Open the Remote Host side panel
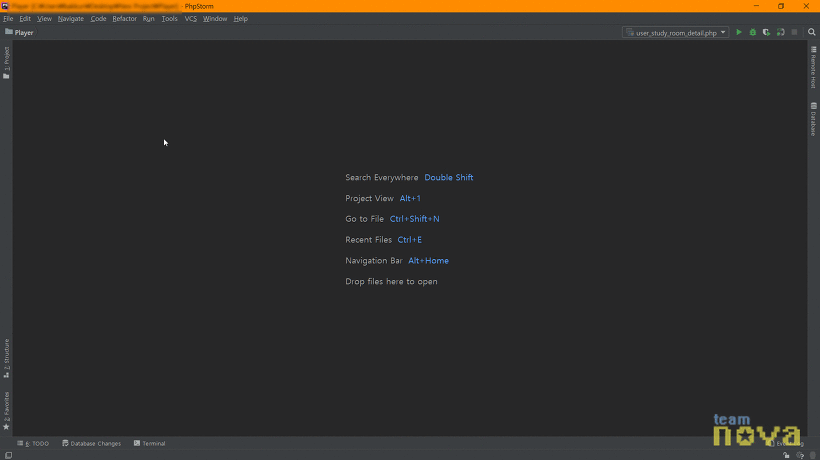Image resolution: width=820 pixels, height=460 pixels. point(814,67)
